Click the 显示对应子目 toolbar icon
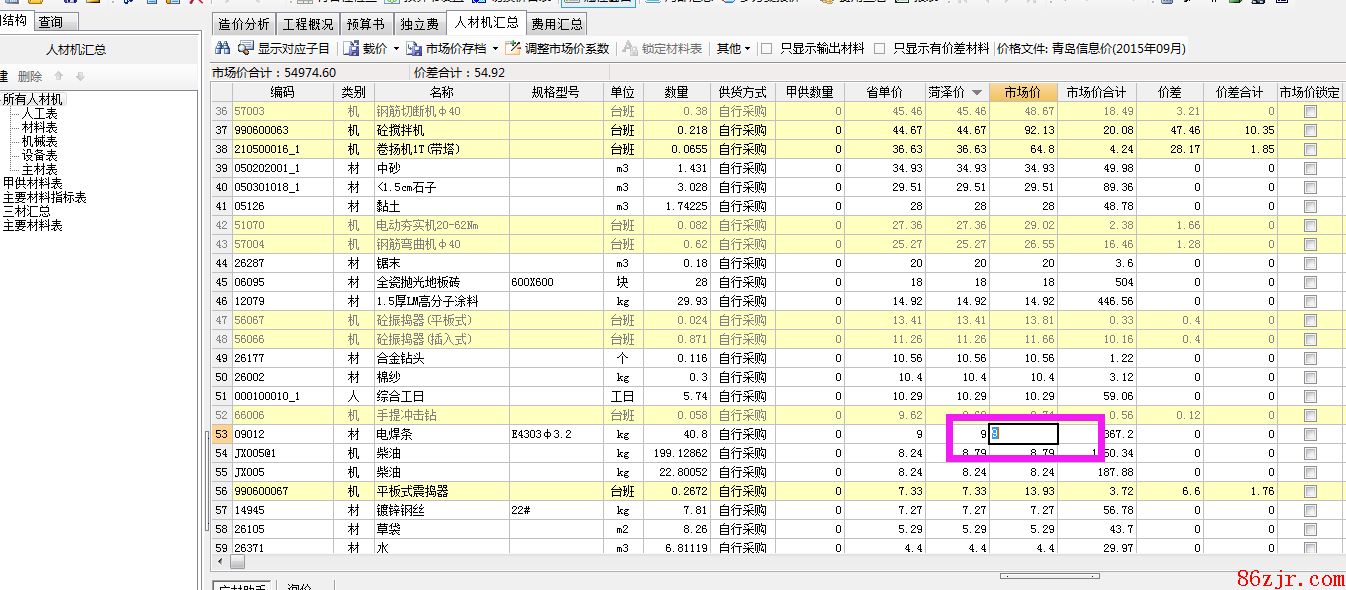The height and width of the screenshot is (590, 1346). tap(246, 48)
